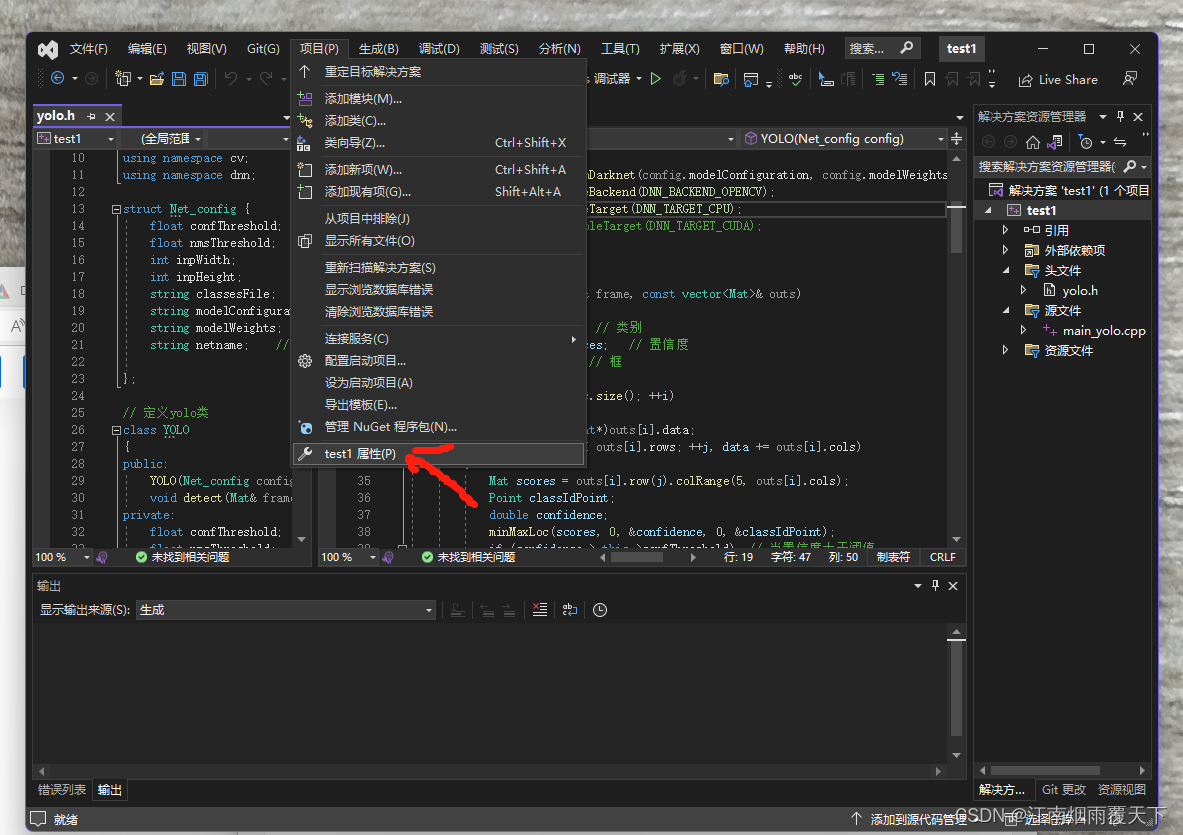Toggle auto-hide pin on Solution Explorer panel
This screenshot has width=1183, height=835.
[1120, 116]
